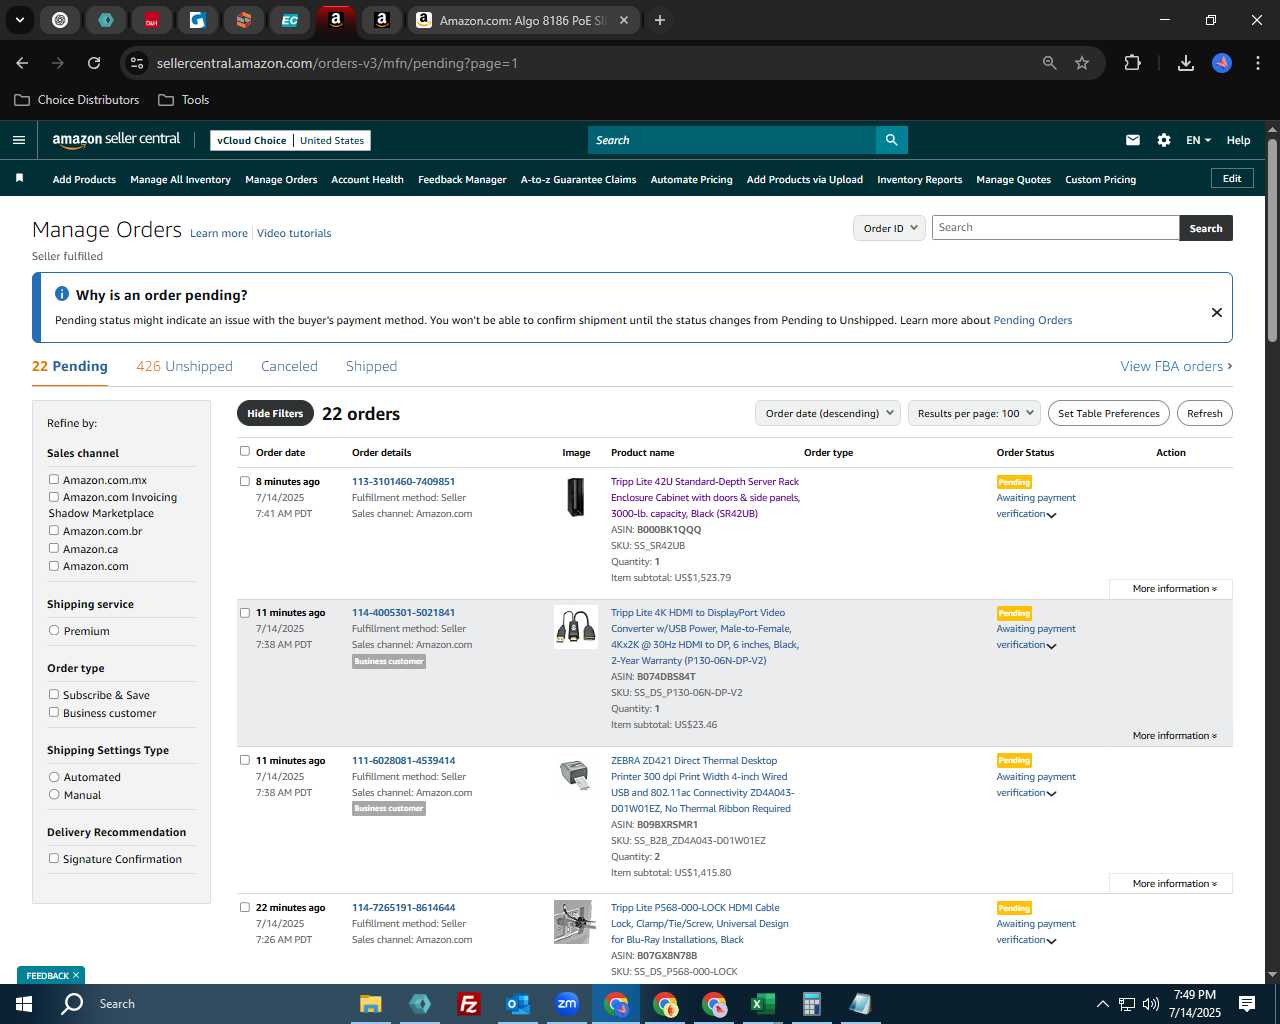1280x1024 pixels.
Task: Click the Amazon Seller Central logo
Action: (x=116, y=140)
